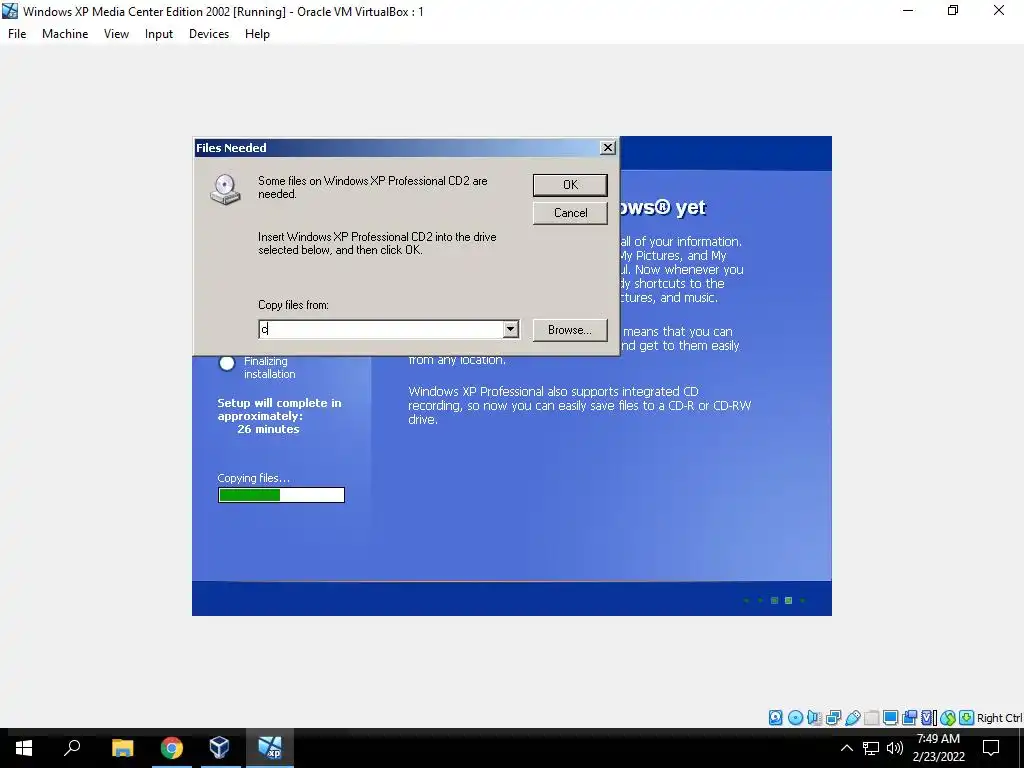Click the recording indicator icon
This screenshot has height=768, width=1024.
tap(909, 718)
